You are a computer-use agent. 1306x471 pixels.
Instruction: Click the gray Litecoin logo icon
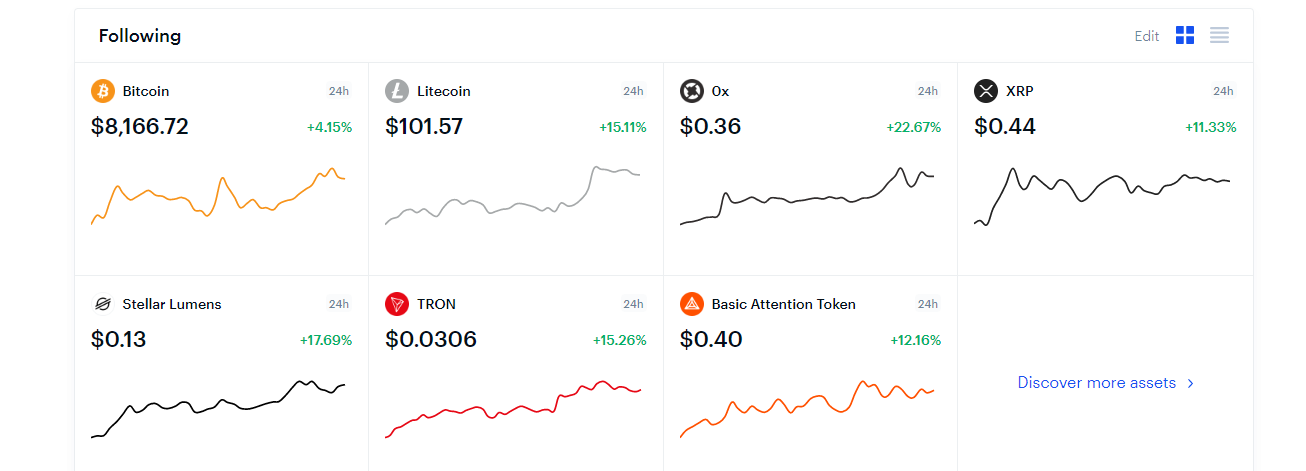[397, 91]
